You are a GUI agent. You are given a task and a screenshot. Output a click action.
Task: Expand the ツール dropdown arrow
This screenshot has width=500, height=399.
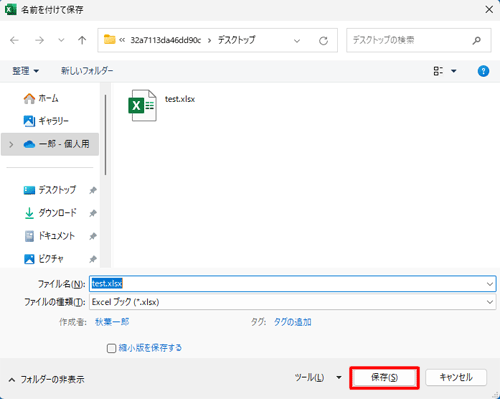point(339,378)
